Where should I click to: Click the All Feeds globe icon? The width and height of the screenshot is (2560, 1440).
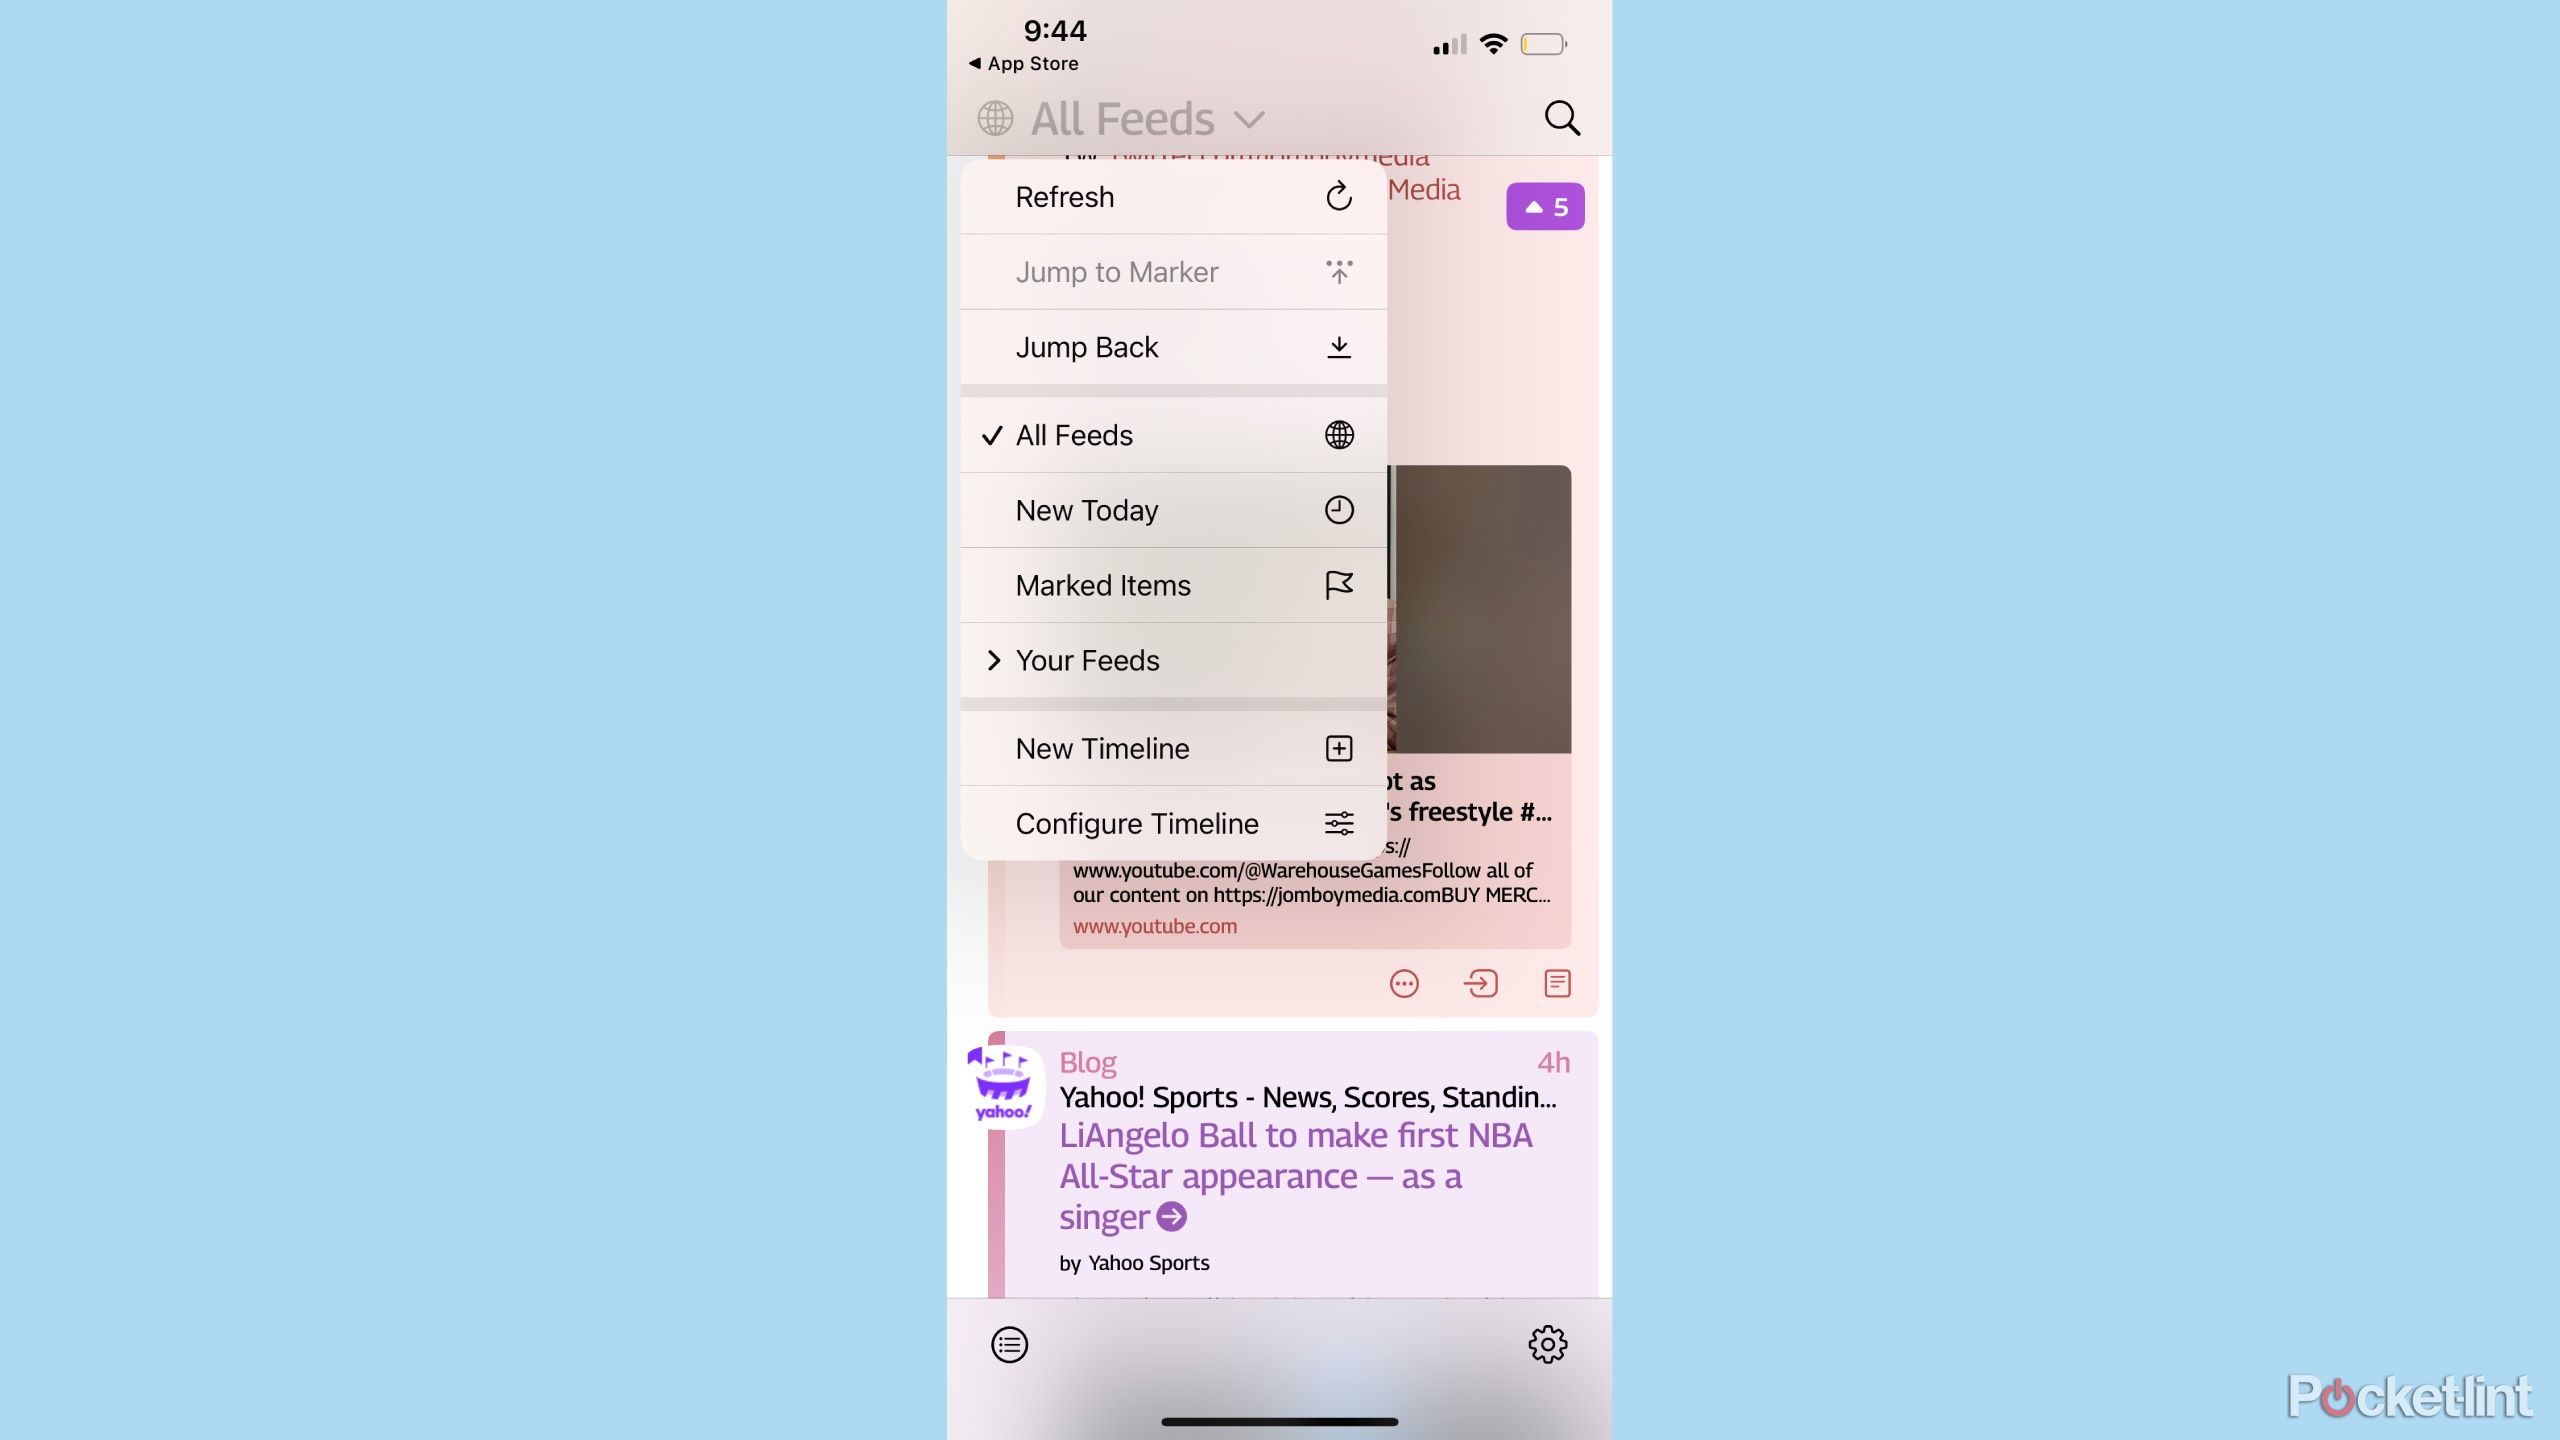[1338, 434]
